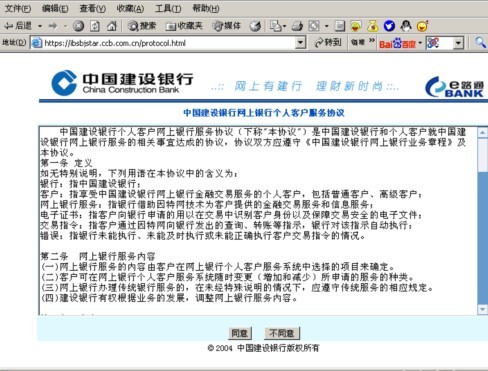The image size is (488, 371).
Task: Click the 不同意 disagree button
Action: 282,333
